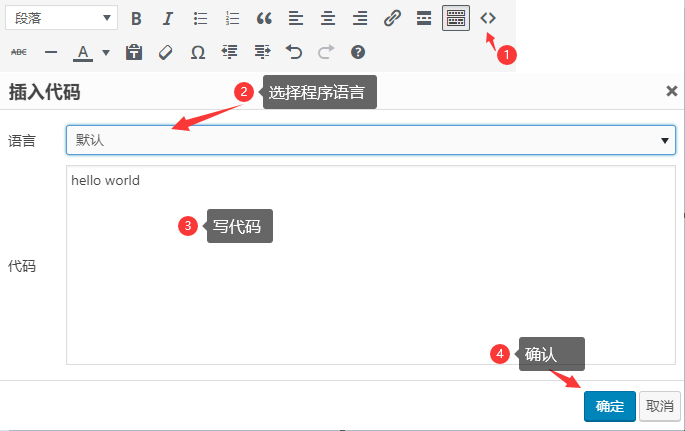Align text right

360,18
